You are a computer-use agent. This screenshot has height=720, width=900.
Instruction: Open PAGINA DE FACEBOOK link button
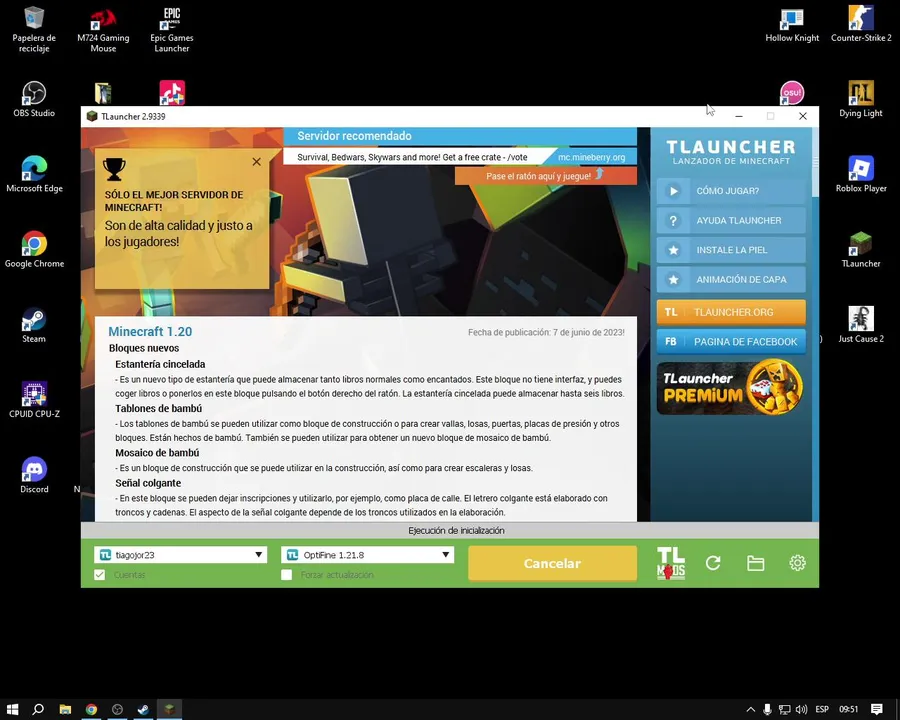(x=731, y=341)
